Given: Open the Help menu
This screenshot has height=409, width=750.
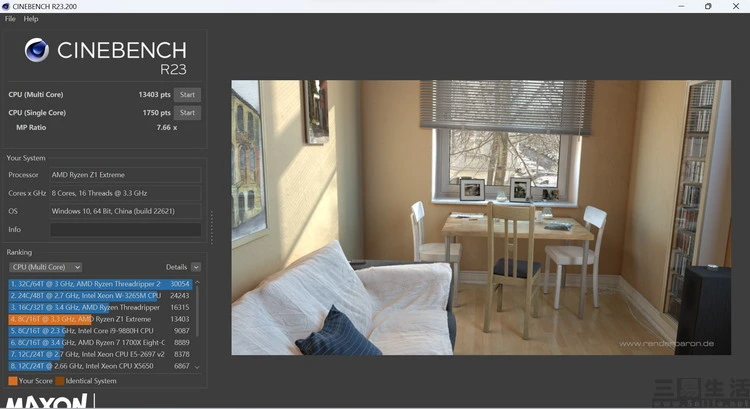Looking at the screenshot, I should 31,19.
